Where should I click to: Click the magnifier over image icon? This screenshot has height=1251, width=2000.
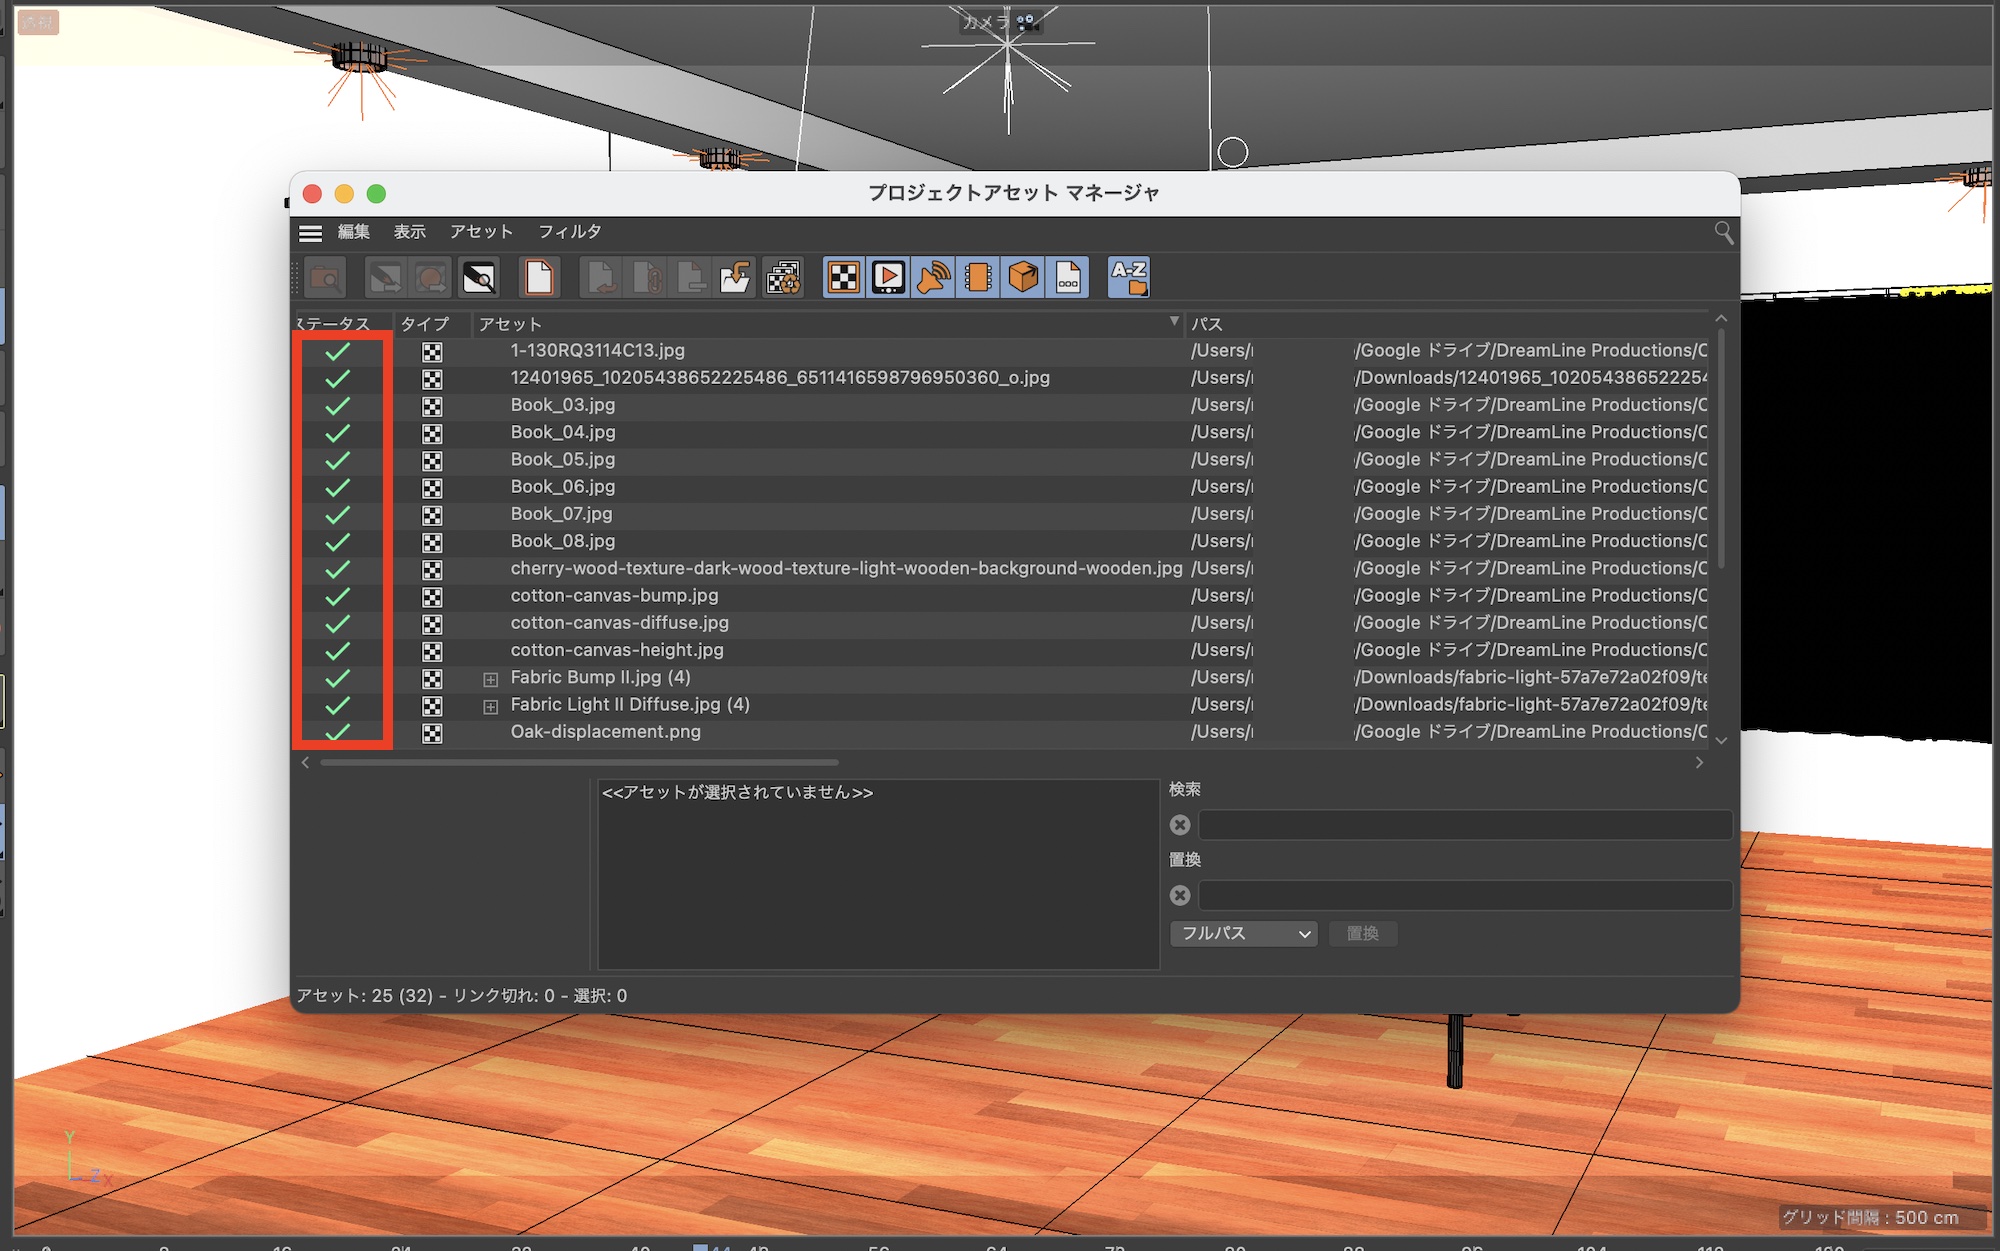[479, 277]
